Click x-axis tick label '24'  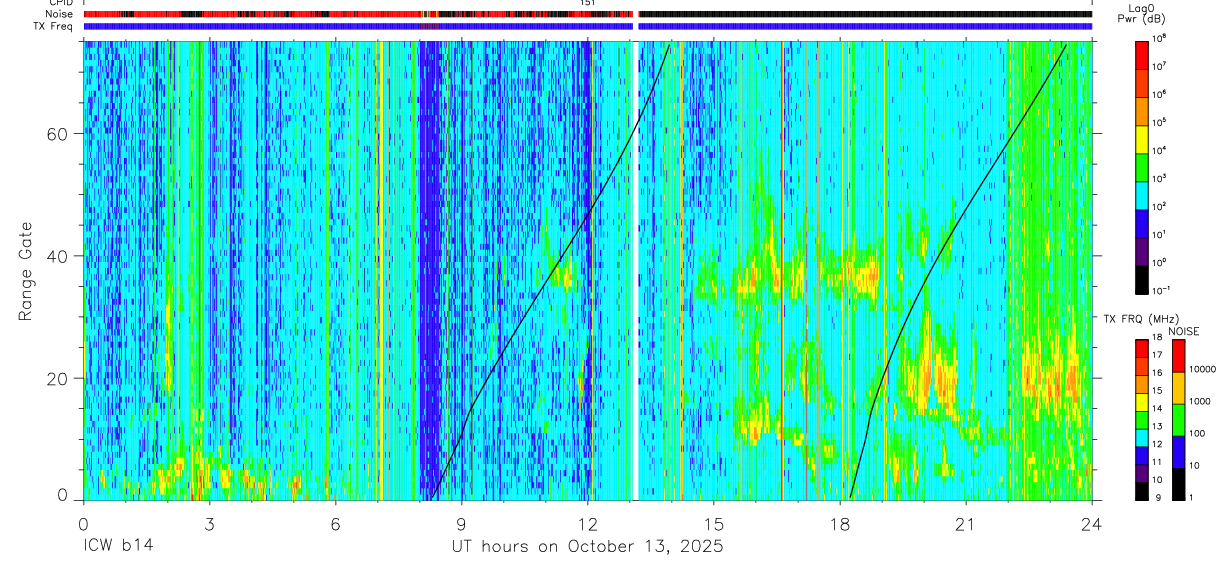[1092, 524]
